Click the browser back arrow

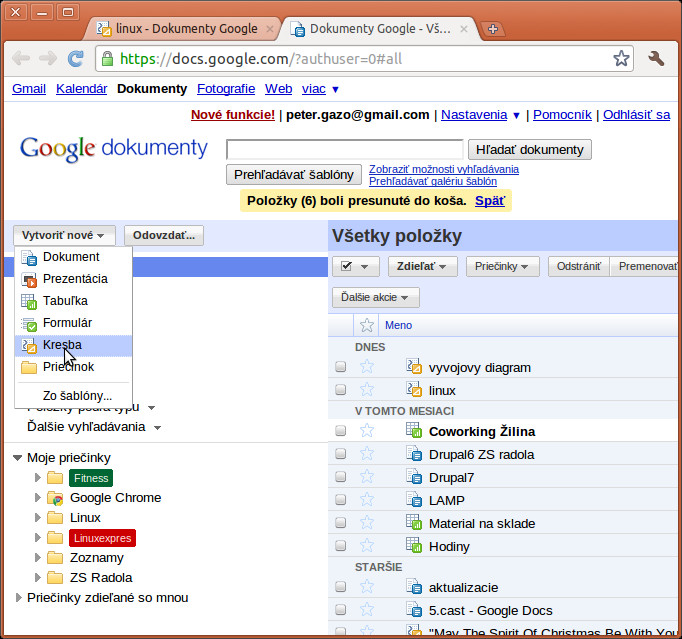(x=21, y=58)
